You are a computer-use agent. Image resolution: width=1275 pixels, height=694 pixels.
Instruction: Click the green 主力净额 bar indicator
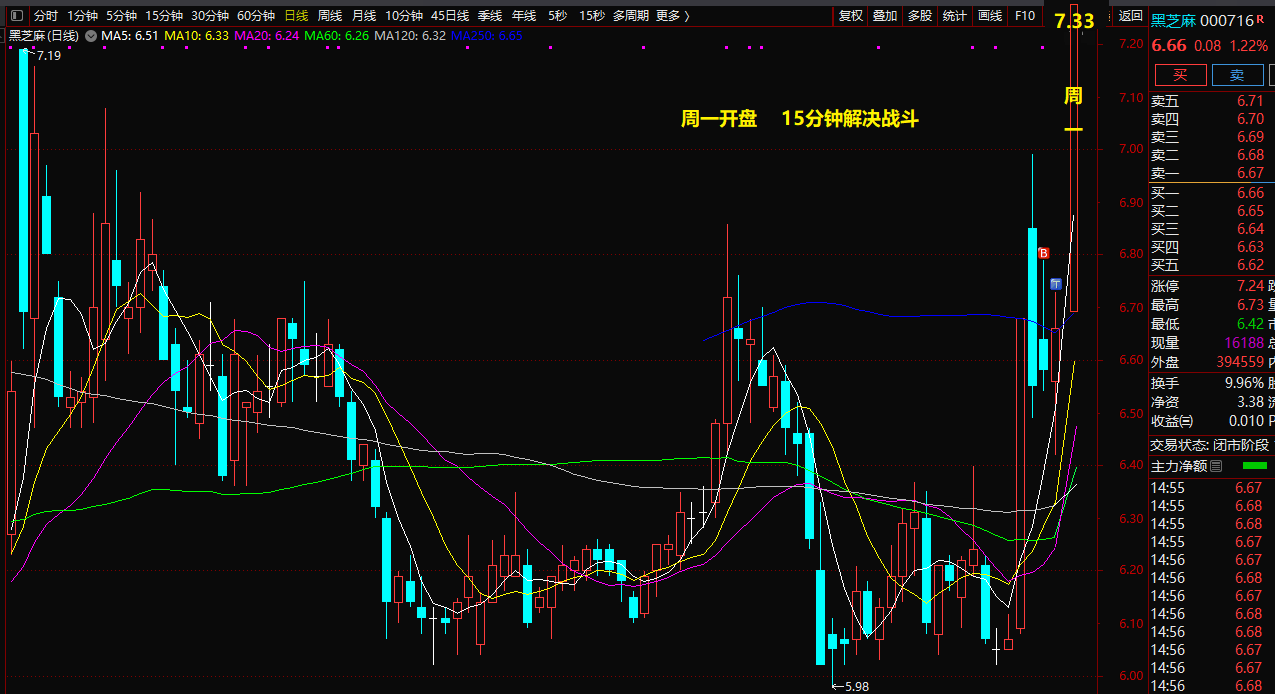point(1254,466)
